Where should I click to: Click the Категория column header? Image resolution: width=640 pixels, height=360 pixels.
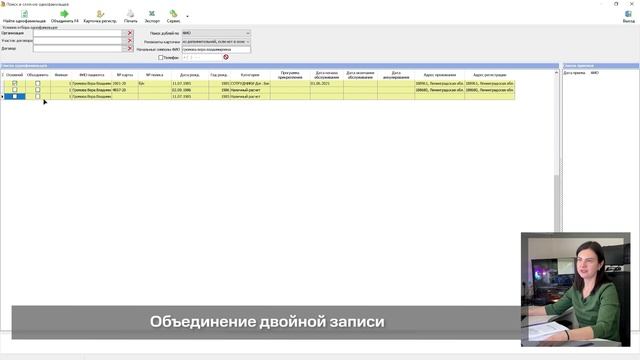pos(250,75)
